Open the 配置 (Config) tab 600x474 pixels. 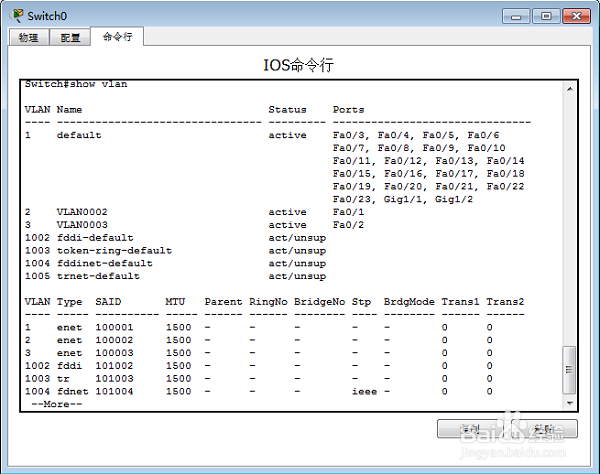click(70, 37)
